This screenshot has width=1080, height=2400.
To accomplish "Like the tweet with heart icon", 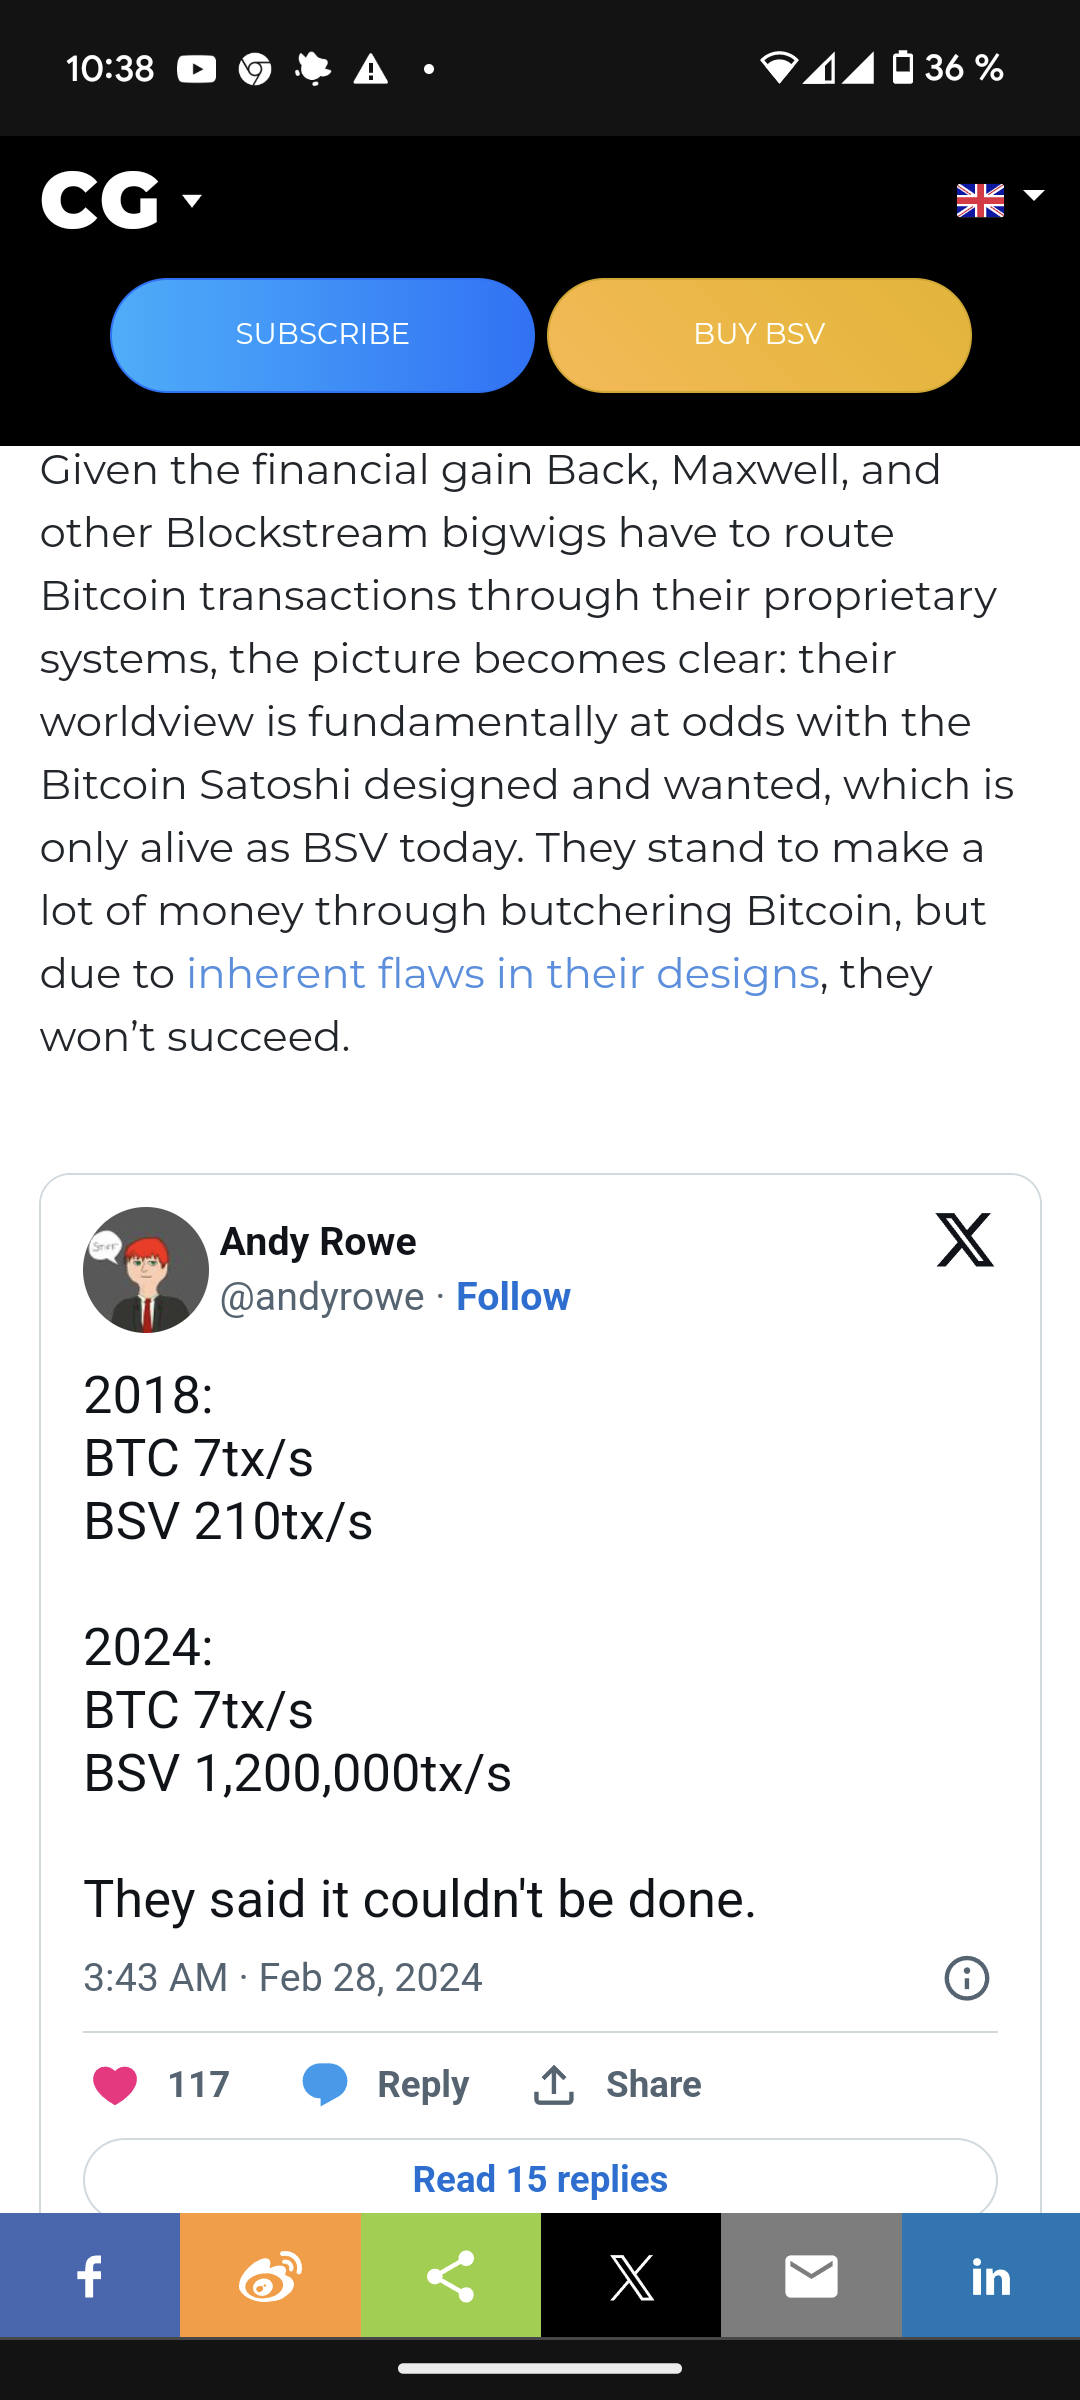I will pos(115,2085).
